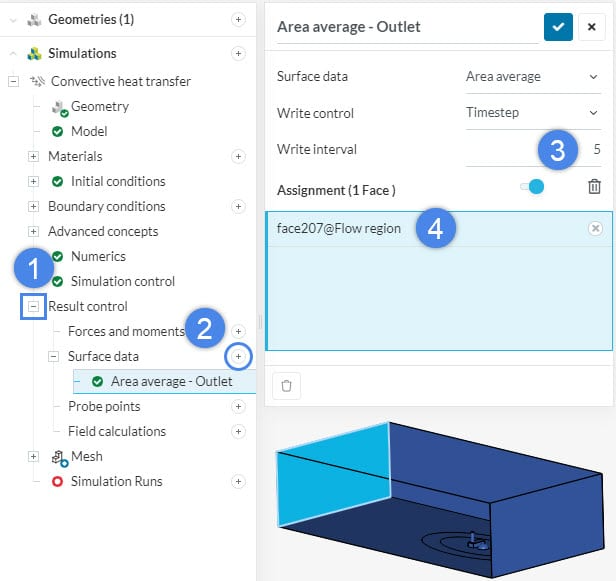Click the Simulations icon

34,53
